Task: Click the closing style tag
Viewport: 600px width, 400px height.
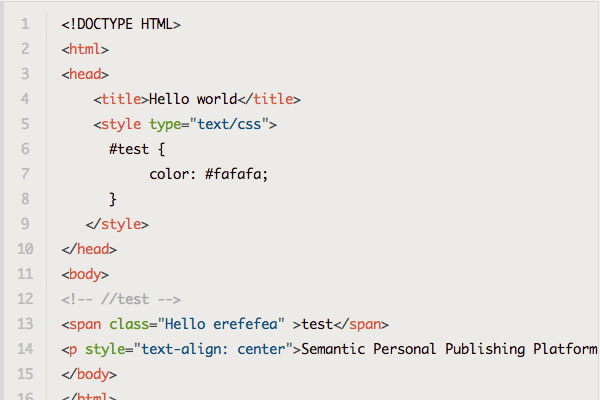Action: tap(118, 224)
